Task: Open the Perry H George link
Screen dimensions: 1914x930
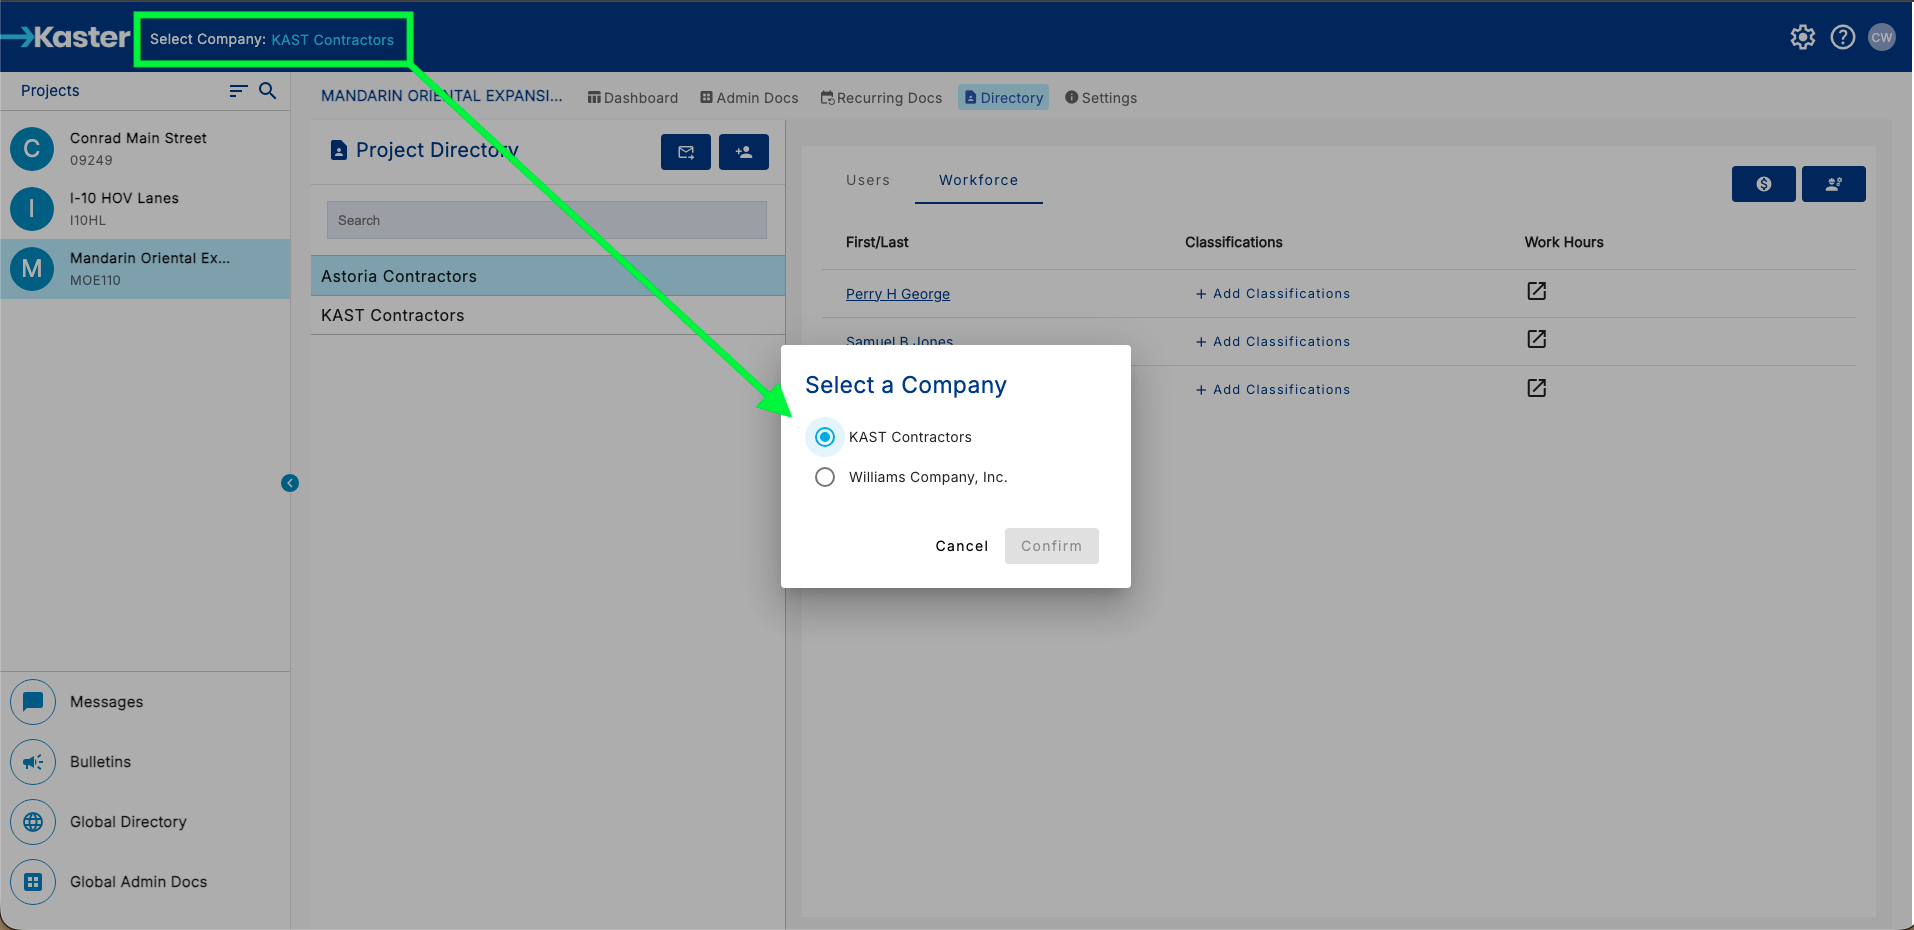Action: click(897, 294)
